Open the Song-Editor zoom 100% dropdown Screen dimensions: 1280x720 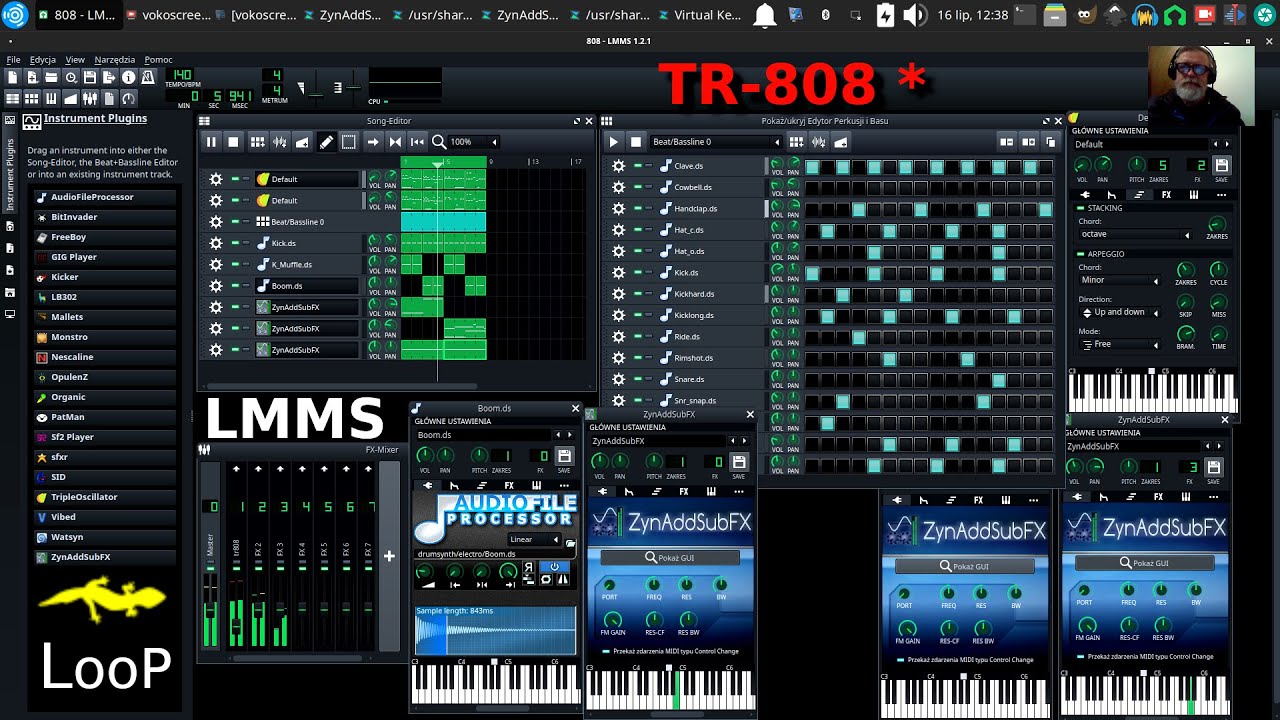(x=474, y=142)
